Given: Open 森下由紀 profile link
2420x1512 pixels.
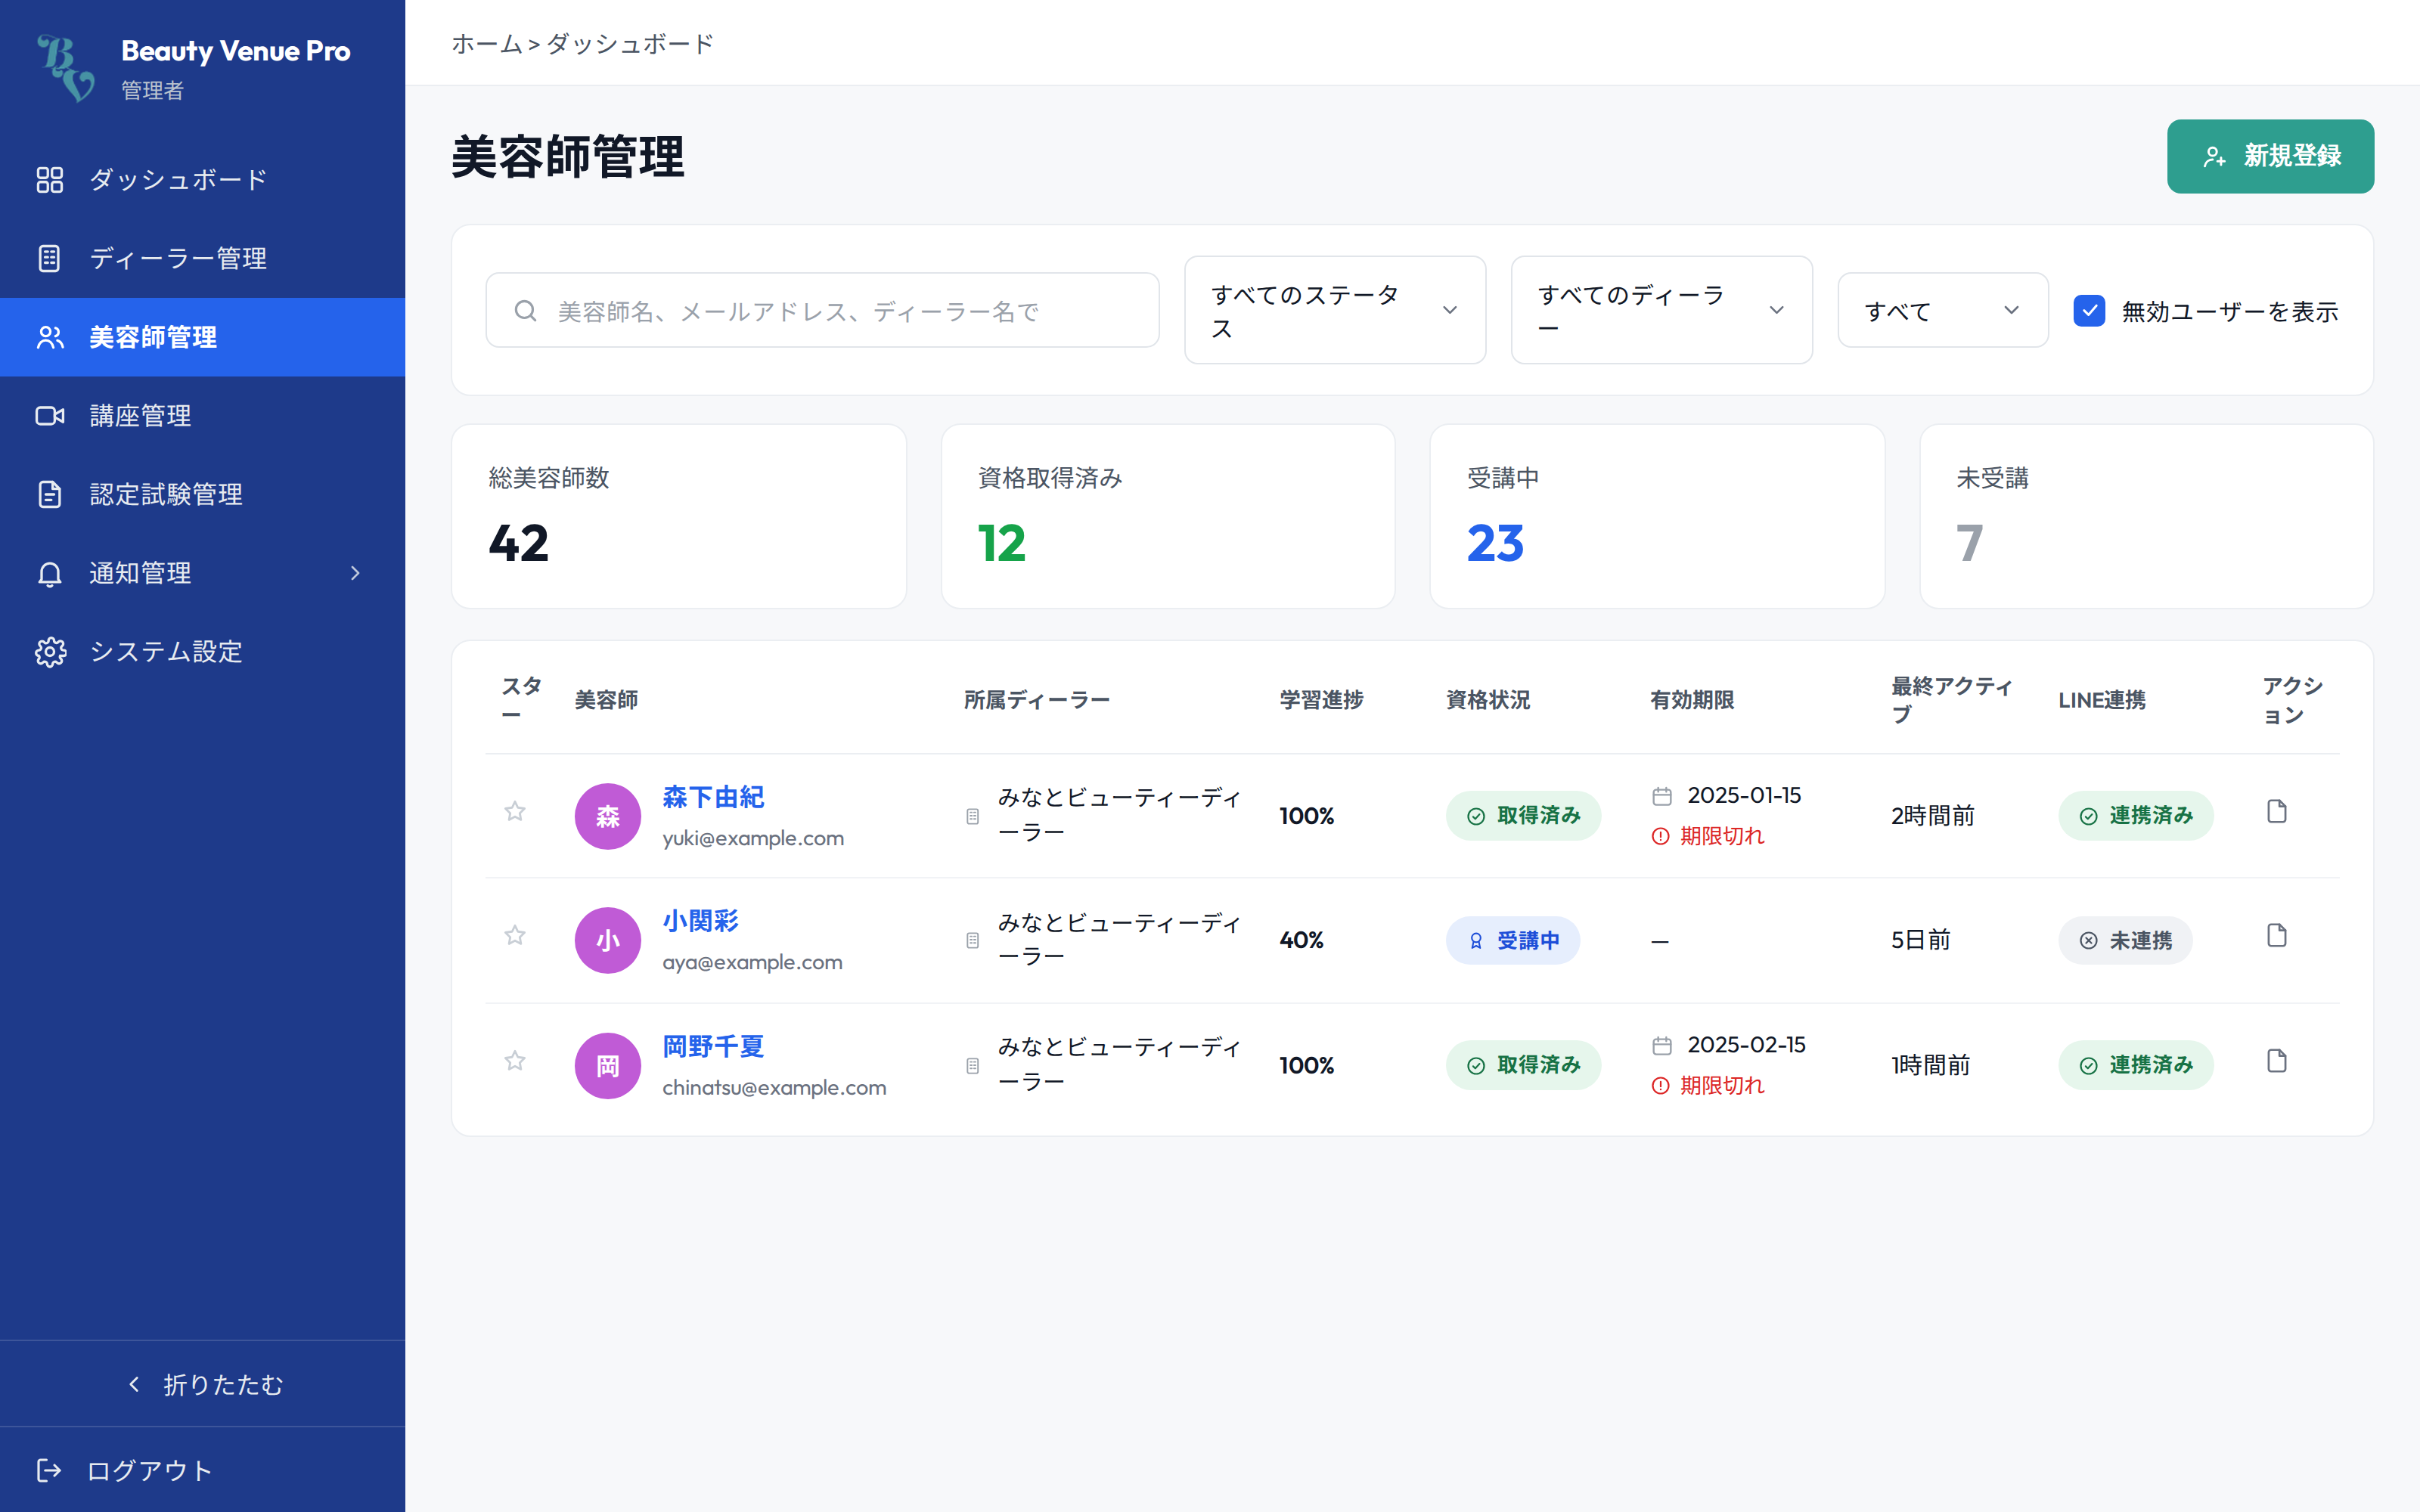Looking at the screenshot, I should pos(713,797).
